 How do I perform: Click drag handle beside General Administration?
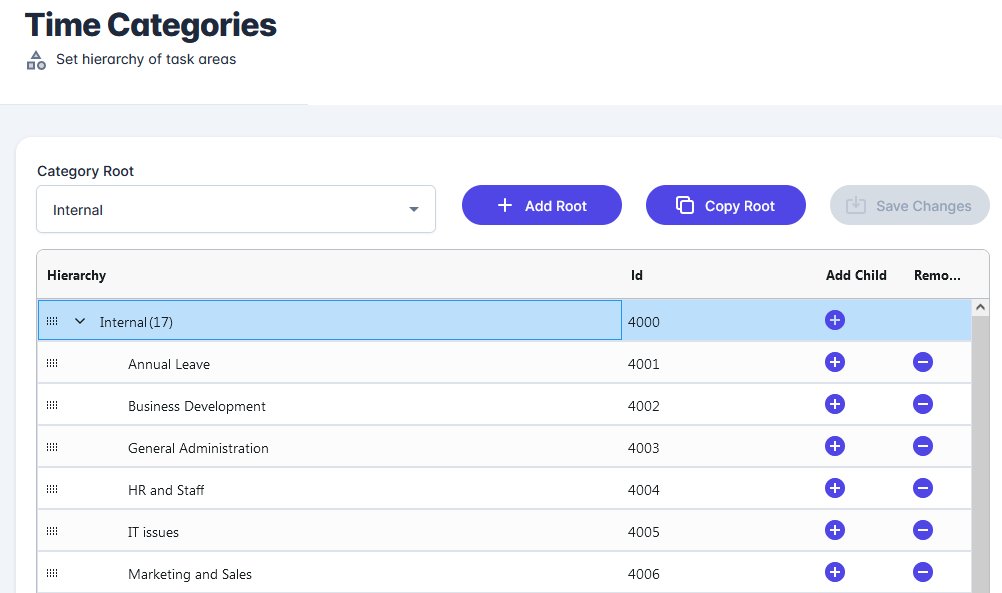coord(52,447)
